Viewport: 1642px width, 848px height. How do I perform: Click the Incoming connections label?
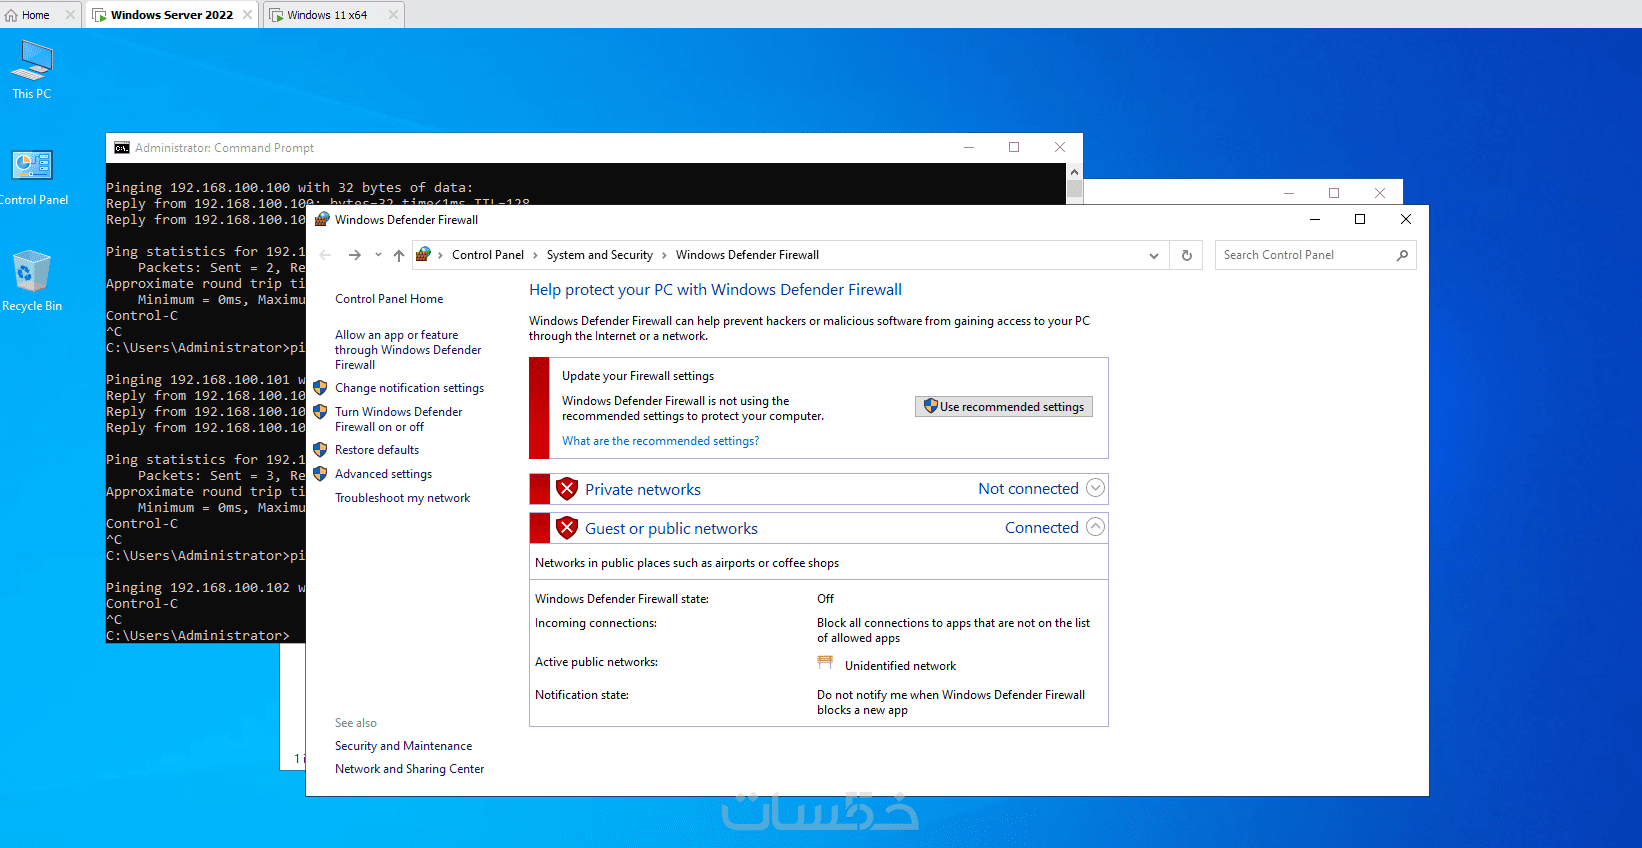click(x=596, y=623)
